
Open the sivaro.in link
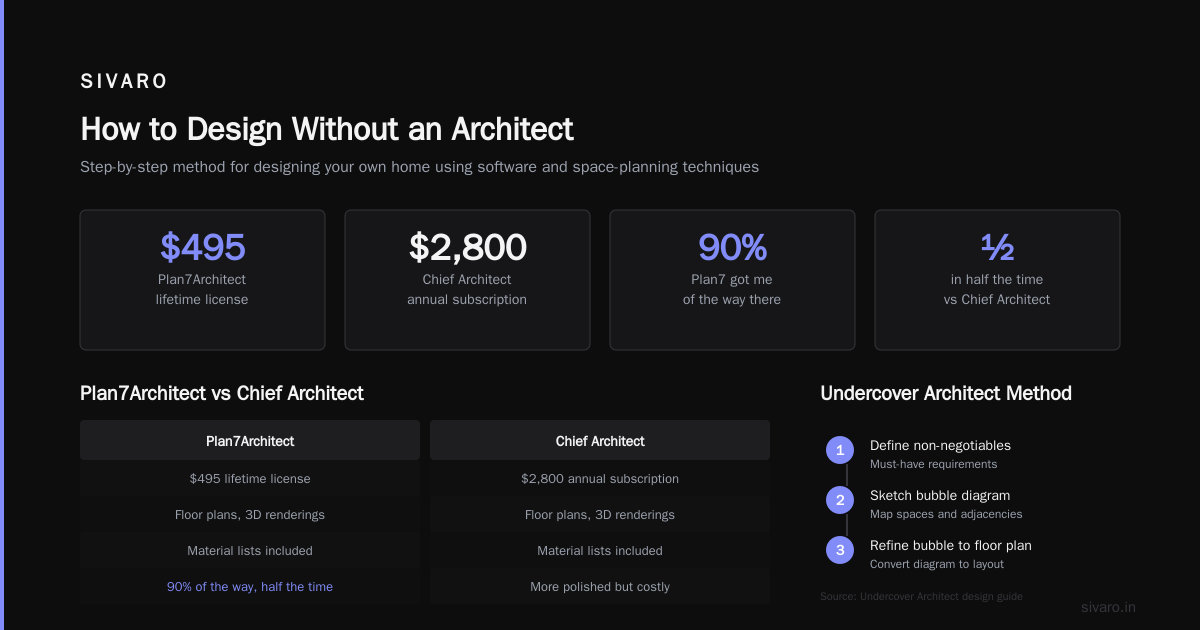1109,607
